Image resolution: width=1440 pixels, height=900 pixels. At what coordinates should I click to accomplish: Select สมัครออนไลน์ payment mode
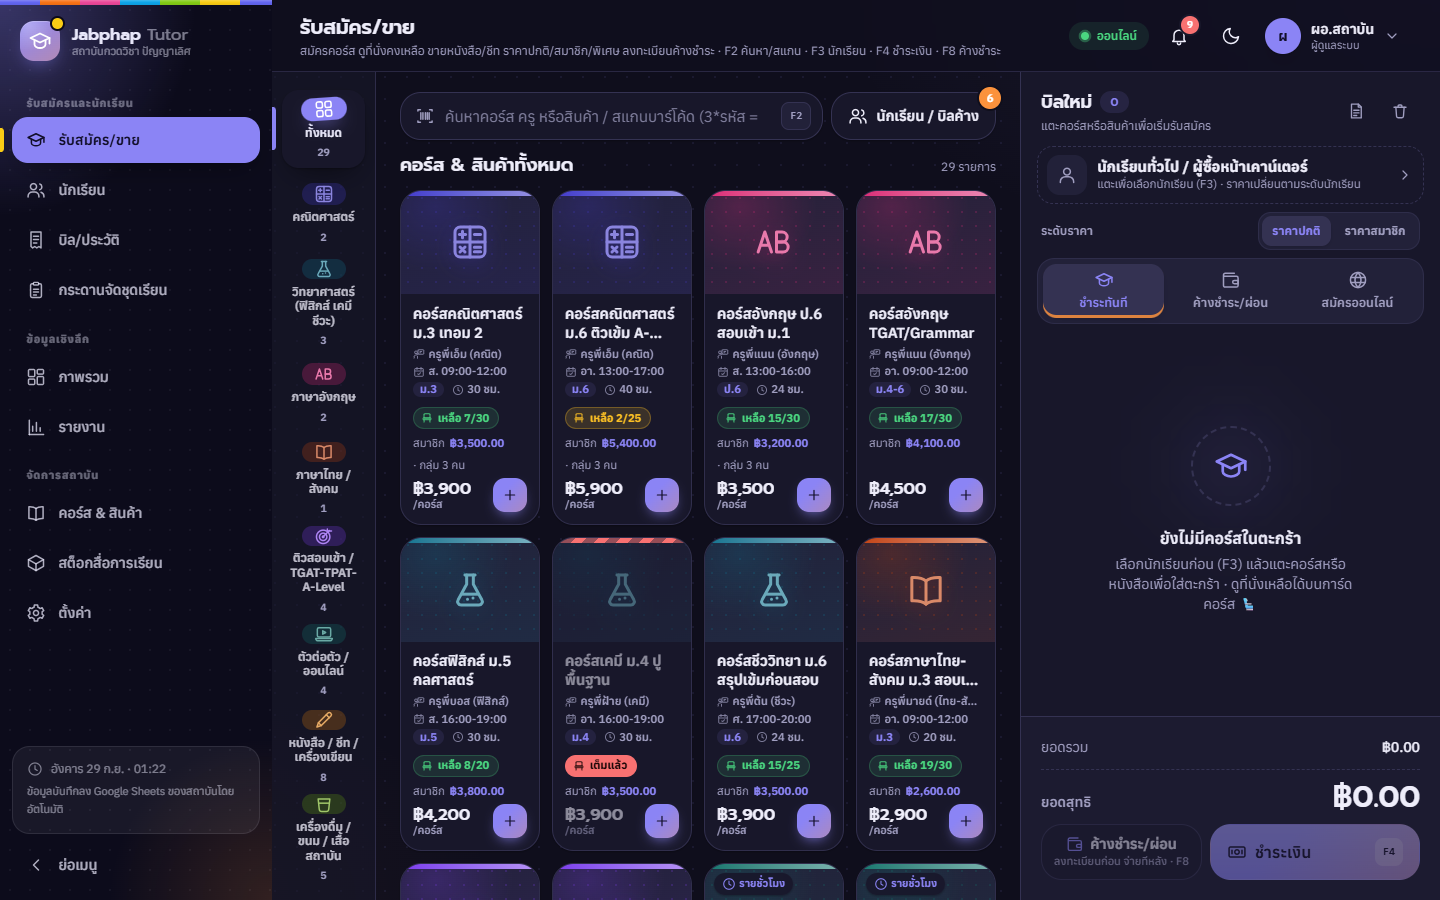pyautogui.click(x=1357, y=290)
